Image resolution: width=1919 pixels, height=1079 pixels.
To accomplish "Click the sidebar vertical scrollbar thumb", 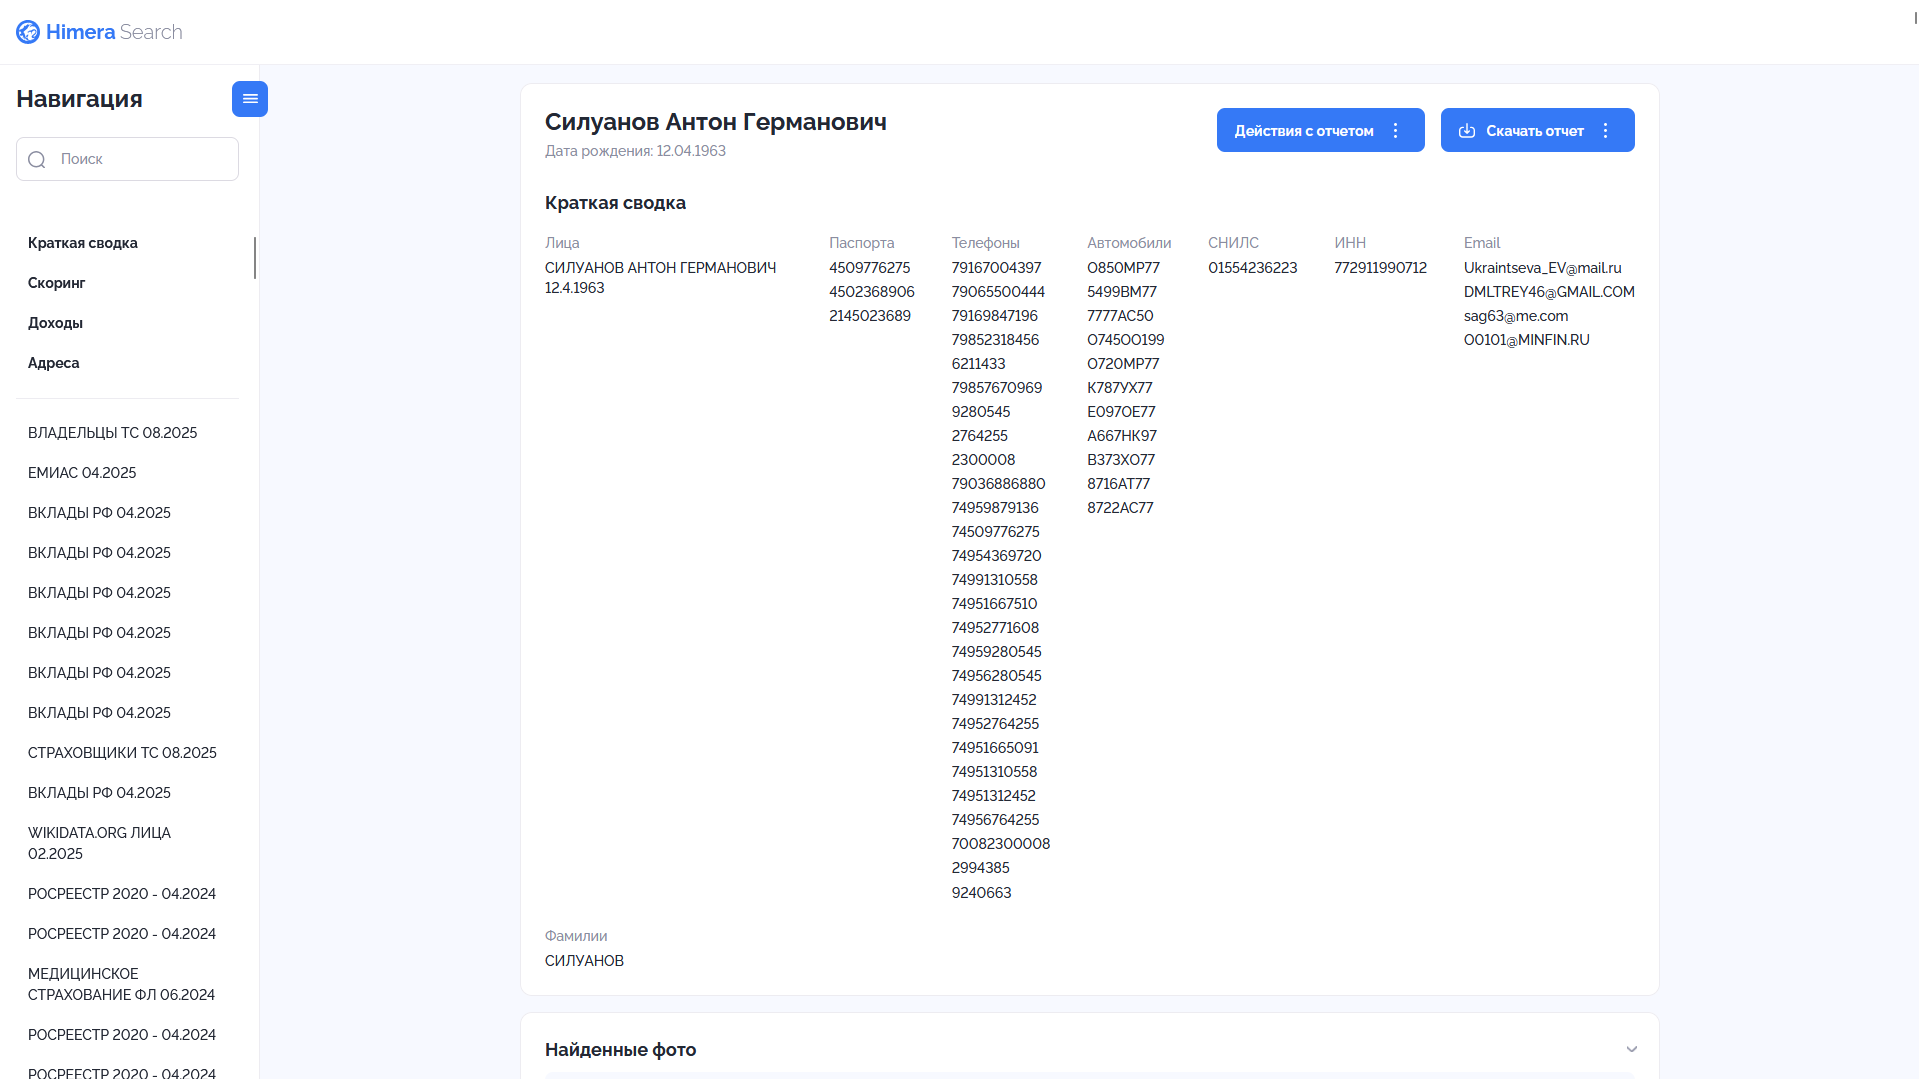I will pyautogui.click(x=255, y=258).
